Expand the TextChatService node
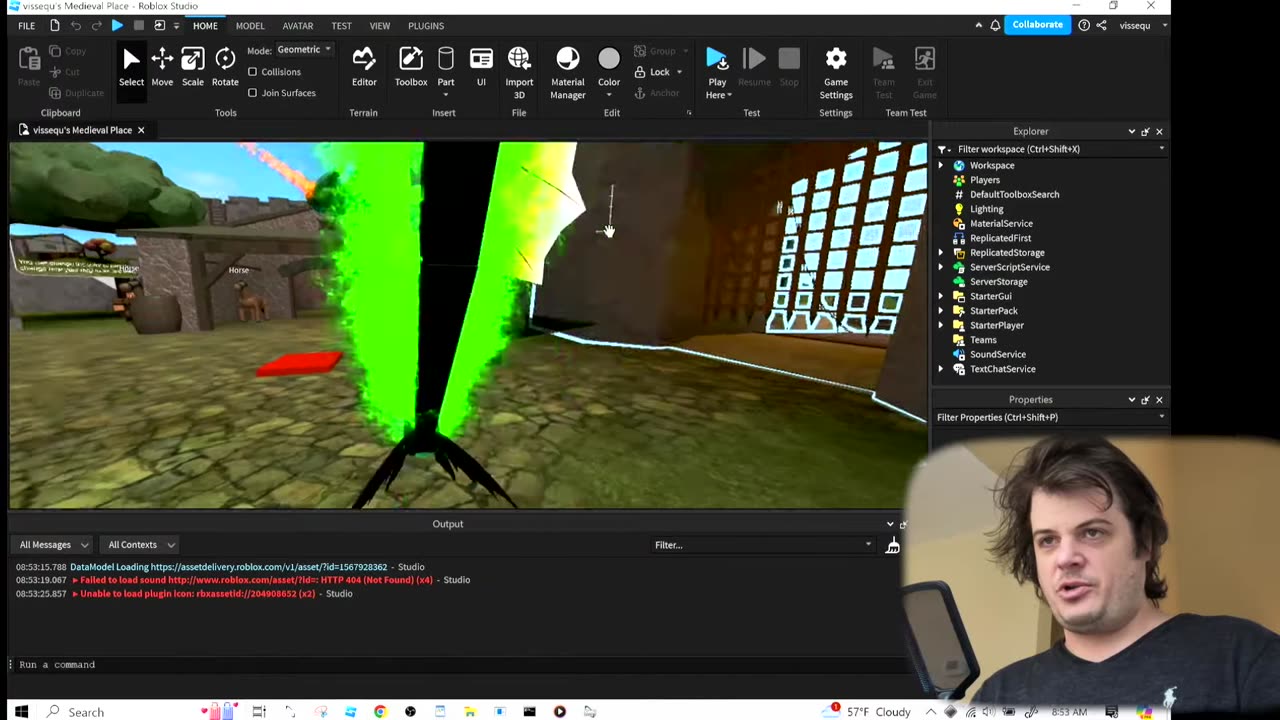 941,370
